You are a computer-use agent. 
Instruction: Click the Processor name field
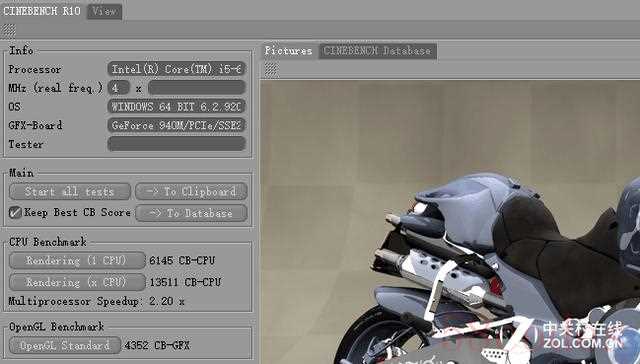pos(177,69)
